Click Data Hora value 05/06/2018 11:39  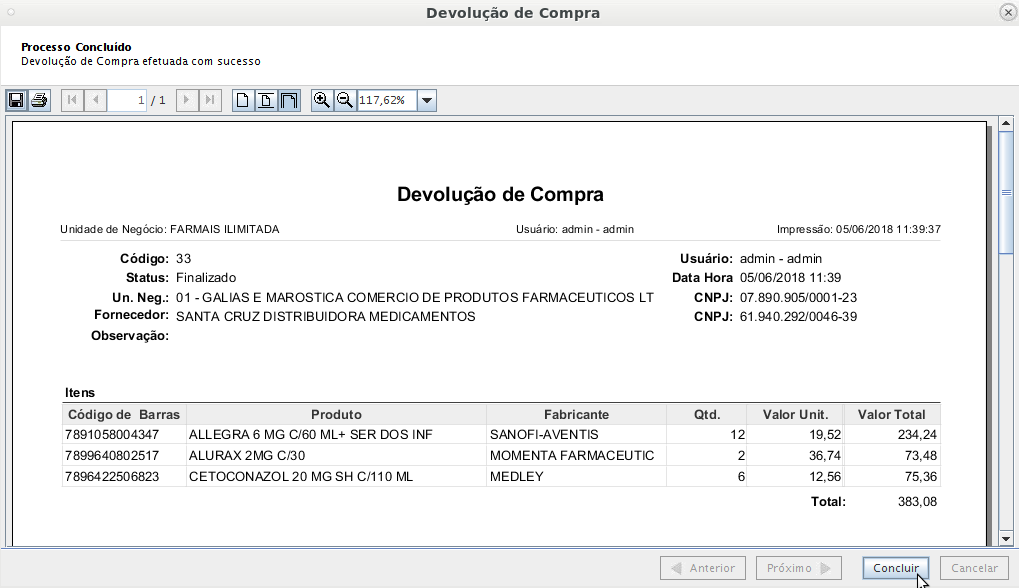tap(790, 277)
